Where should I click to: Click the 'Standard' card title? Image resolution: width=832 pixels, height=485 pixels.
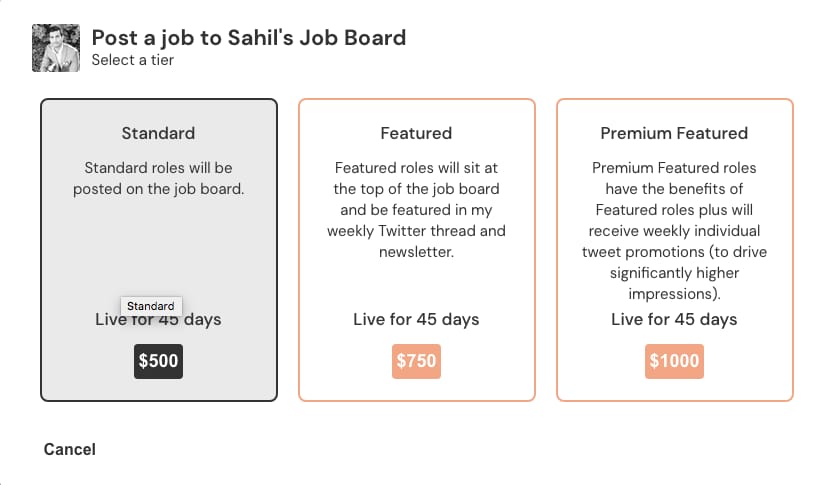click(158, 133)
